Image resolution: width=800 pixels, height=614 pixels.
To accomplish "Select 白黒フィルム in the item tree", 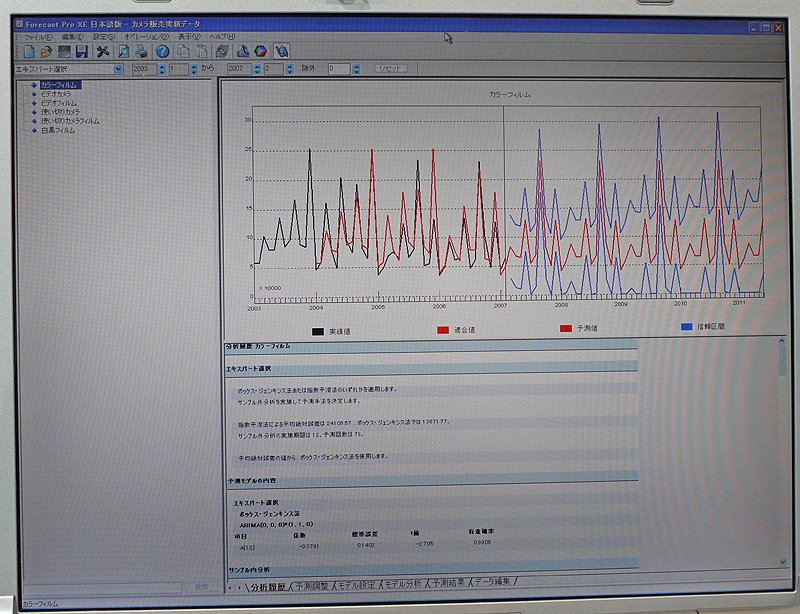I will (x=58, y=131).
